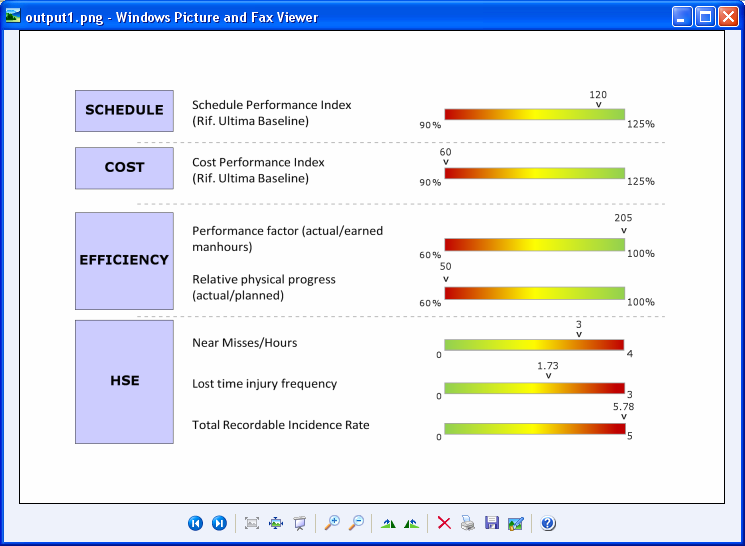This screenshot has height=546, width=745.
Task: Fit image to window with Best Fit
Action: pos(252,523)
